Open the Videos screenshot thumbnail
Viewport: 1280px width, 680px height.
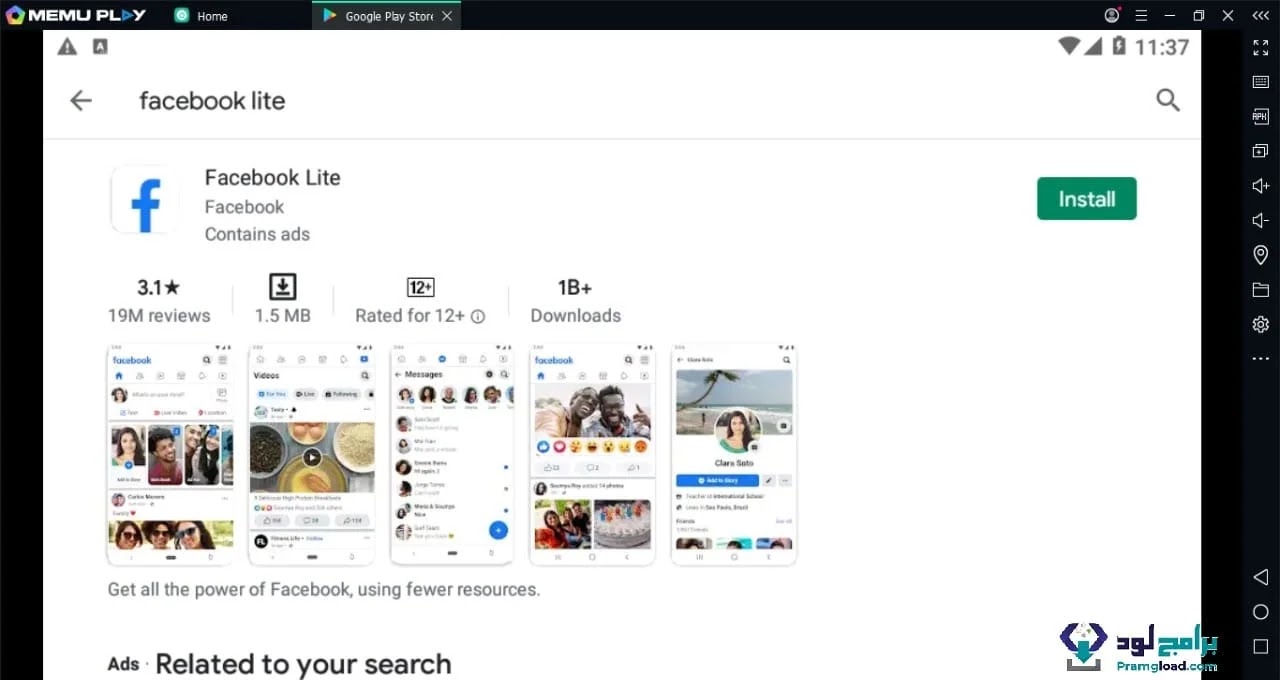click(311, 455)
